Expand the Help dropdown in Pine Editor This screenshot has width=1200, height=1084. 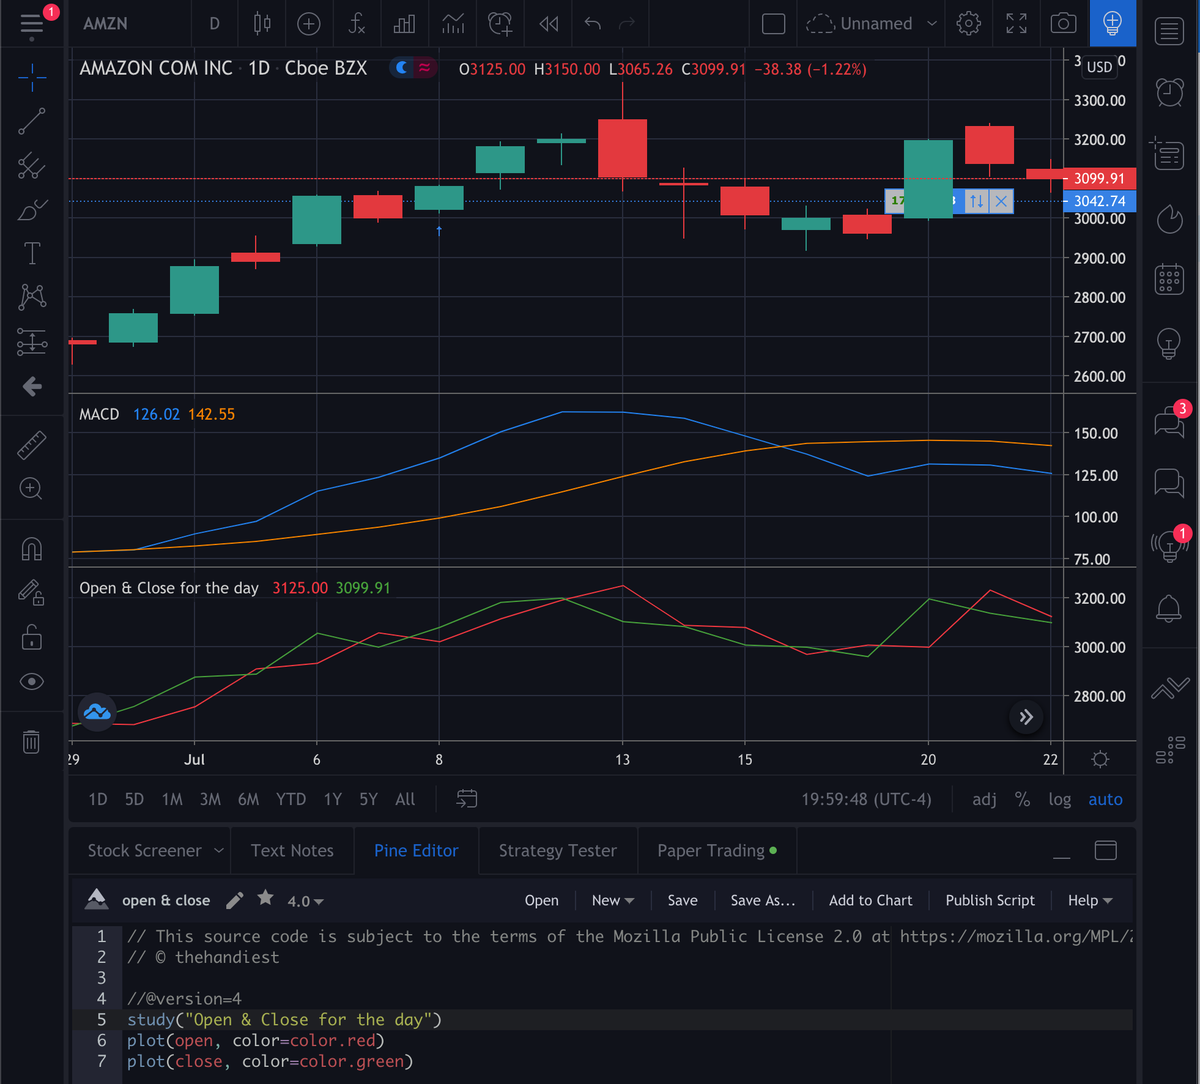tap(1090, 900)
